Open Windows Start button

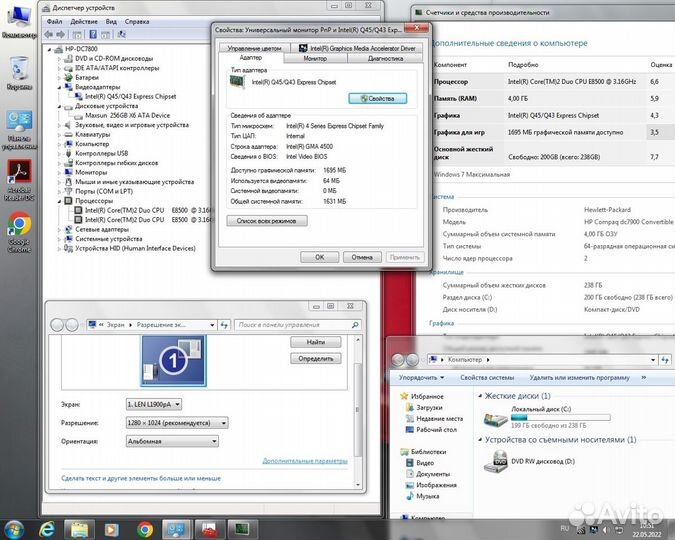(14, 530)
